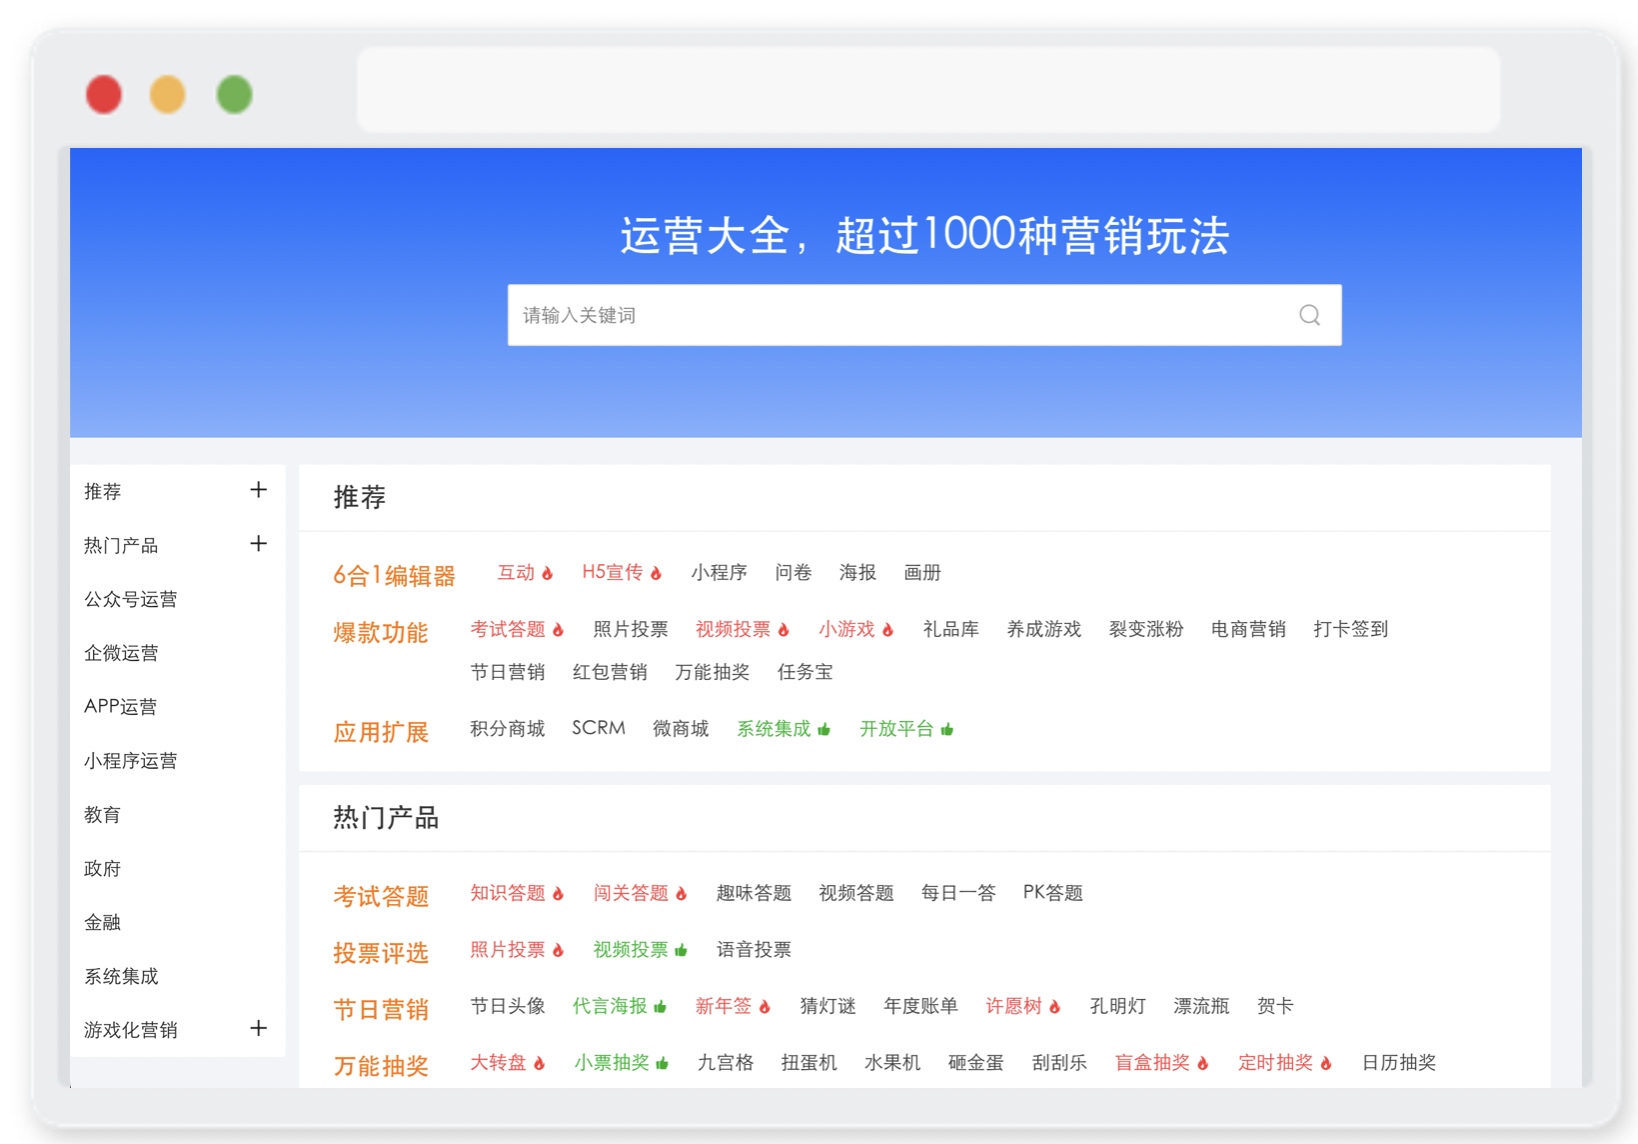Click the flame icon next to 定时抽奖
The image size is (1638, 1144).
[1326, 1063]
